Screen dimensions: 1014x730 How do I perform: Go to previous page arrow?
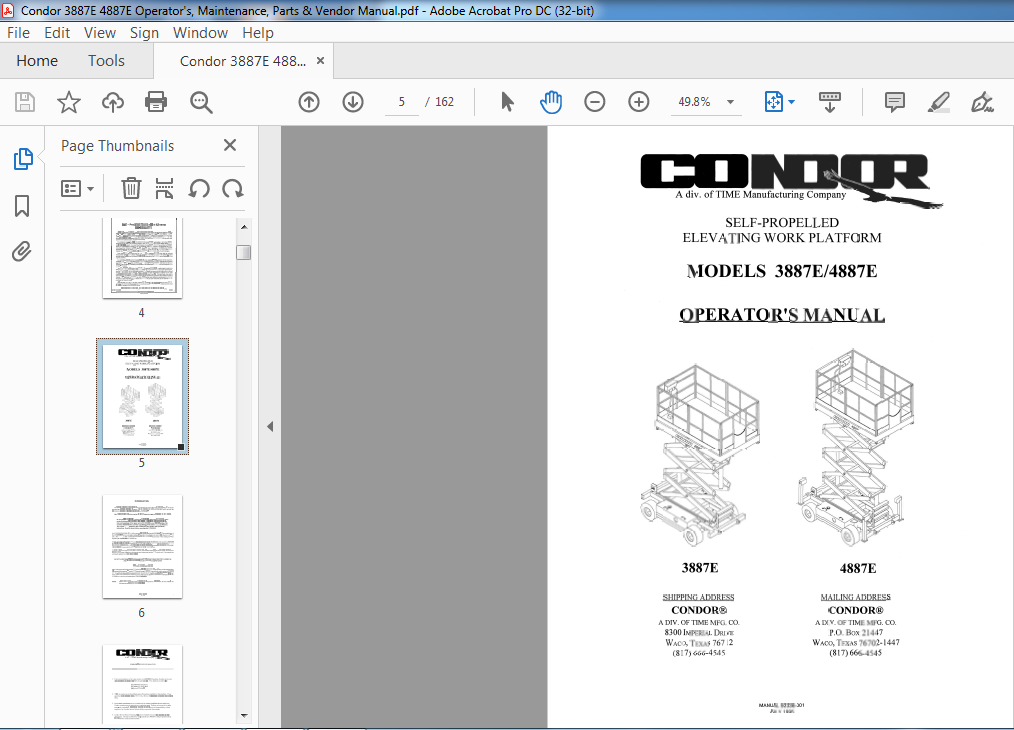(309, 102)
